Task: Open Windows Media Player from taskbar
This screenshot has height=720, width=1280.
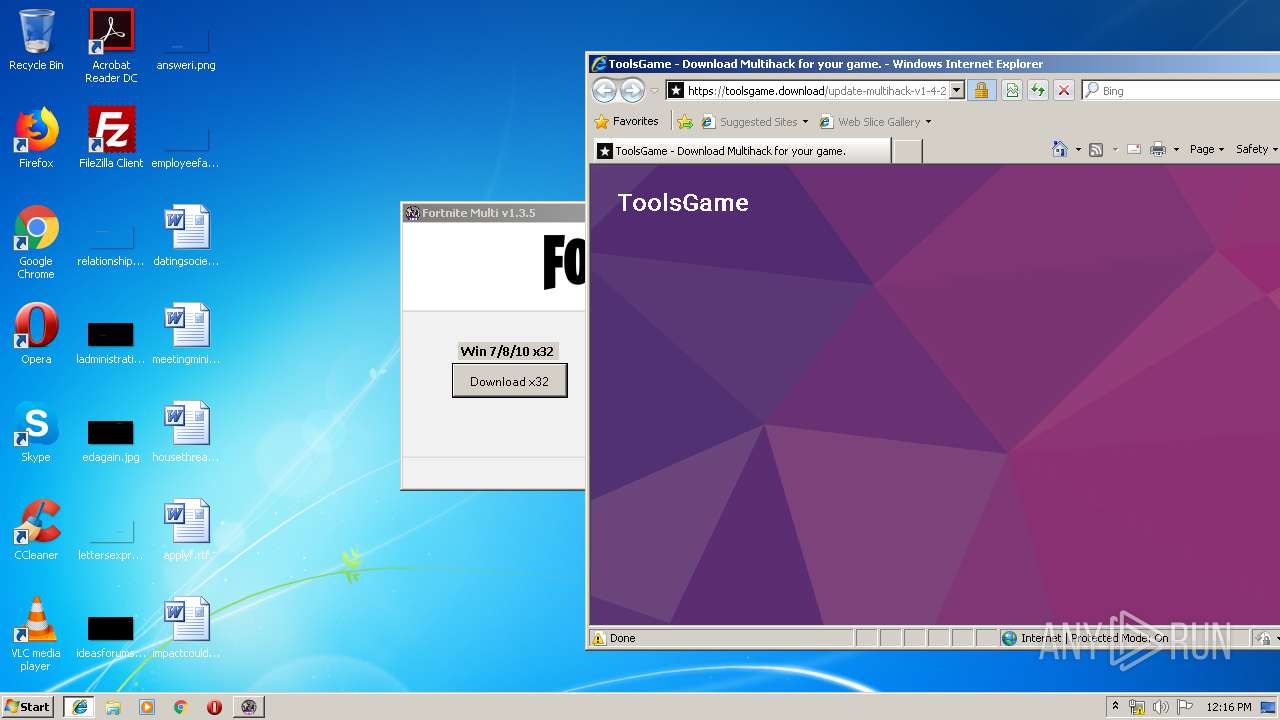Action: pyautogui.click(x=147, y=707)
